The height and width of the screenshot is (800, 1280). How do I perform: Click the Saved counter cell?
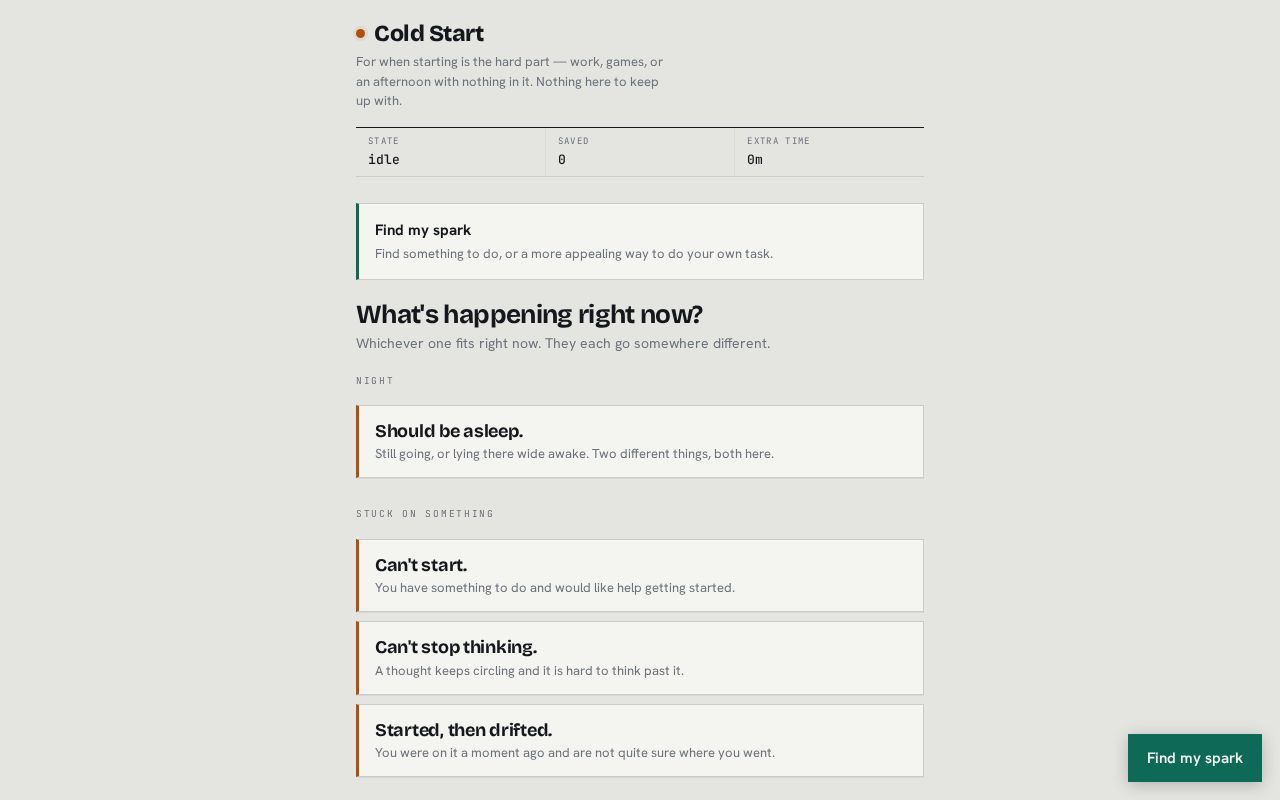click(640, 152)
